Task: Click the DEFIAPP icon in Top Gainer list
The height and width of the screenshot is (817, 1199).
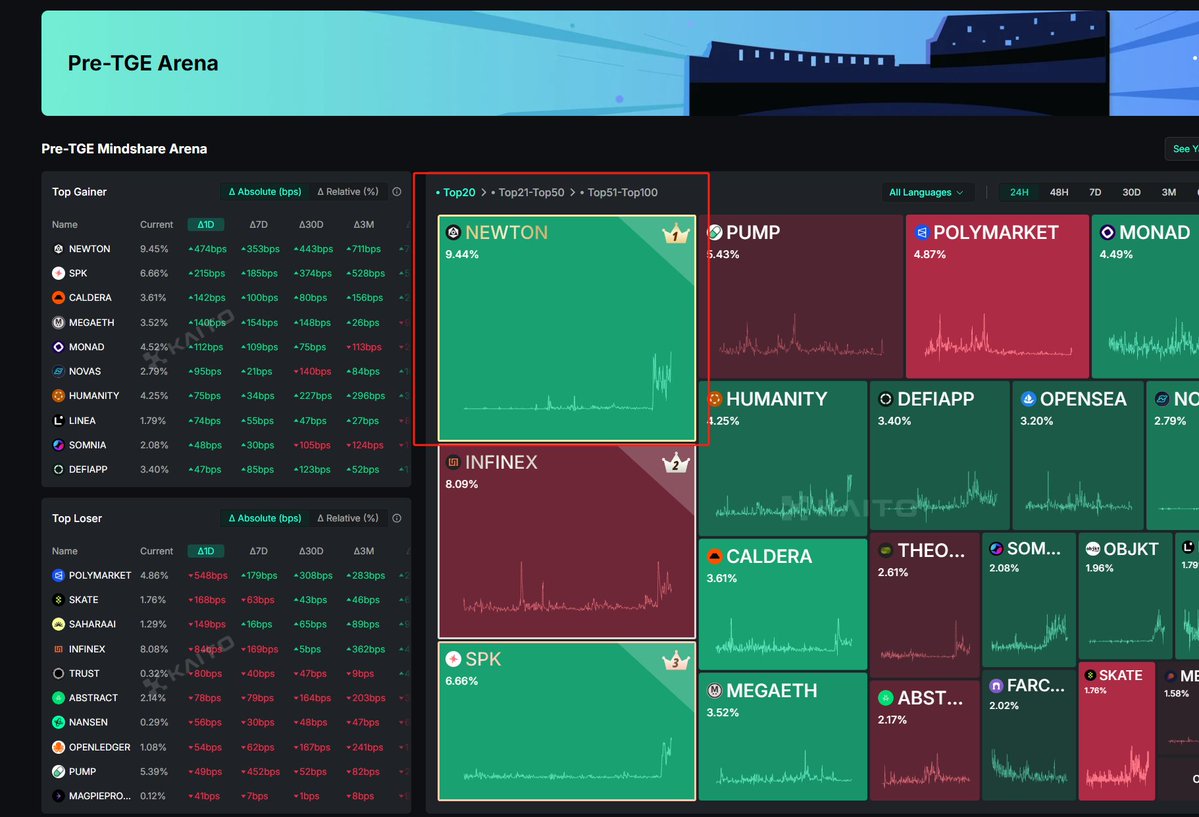Action: click(x=58, y=469)
